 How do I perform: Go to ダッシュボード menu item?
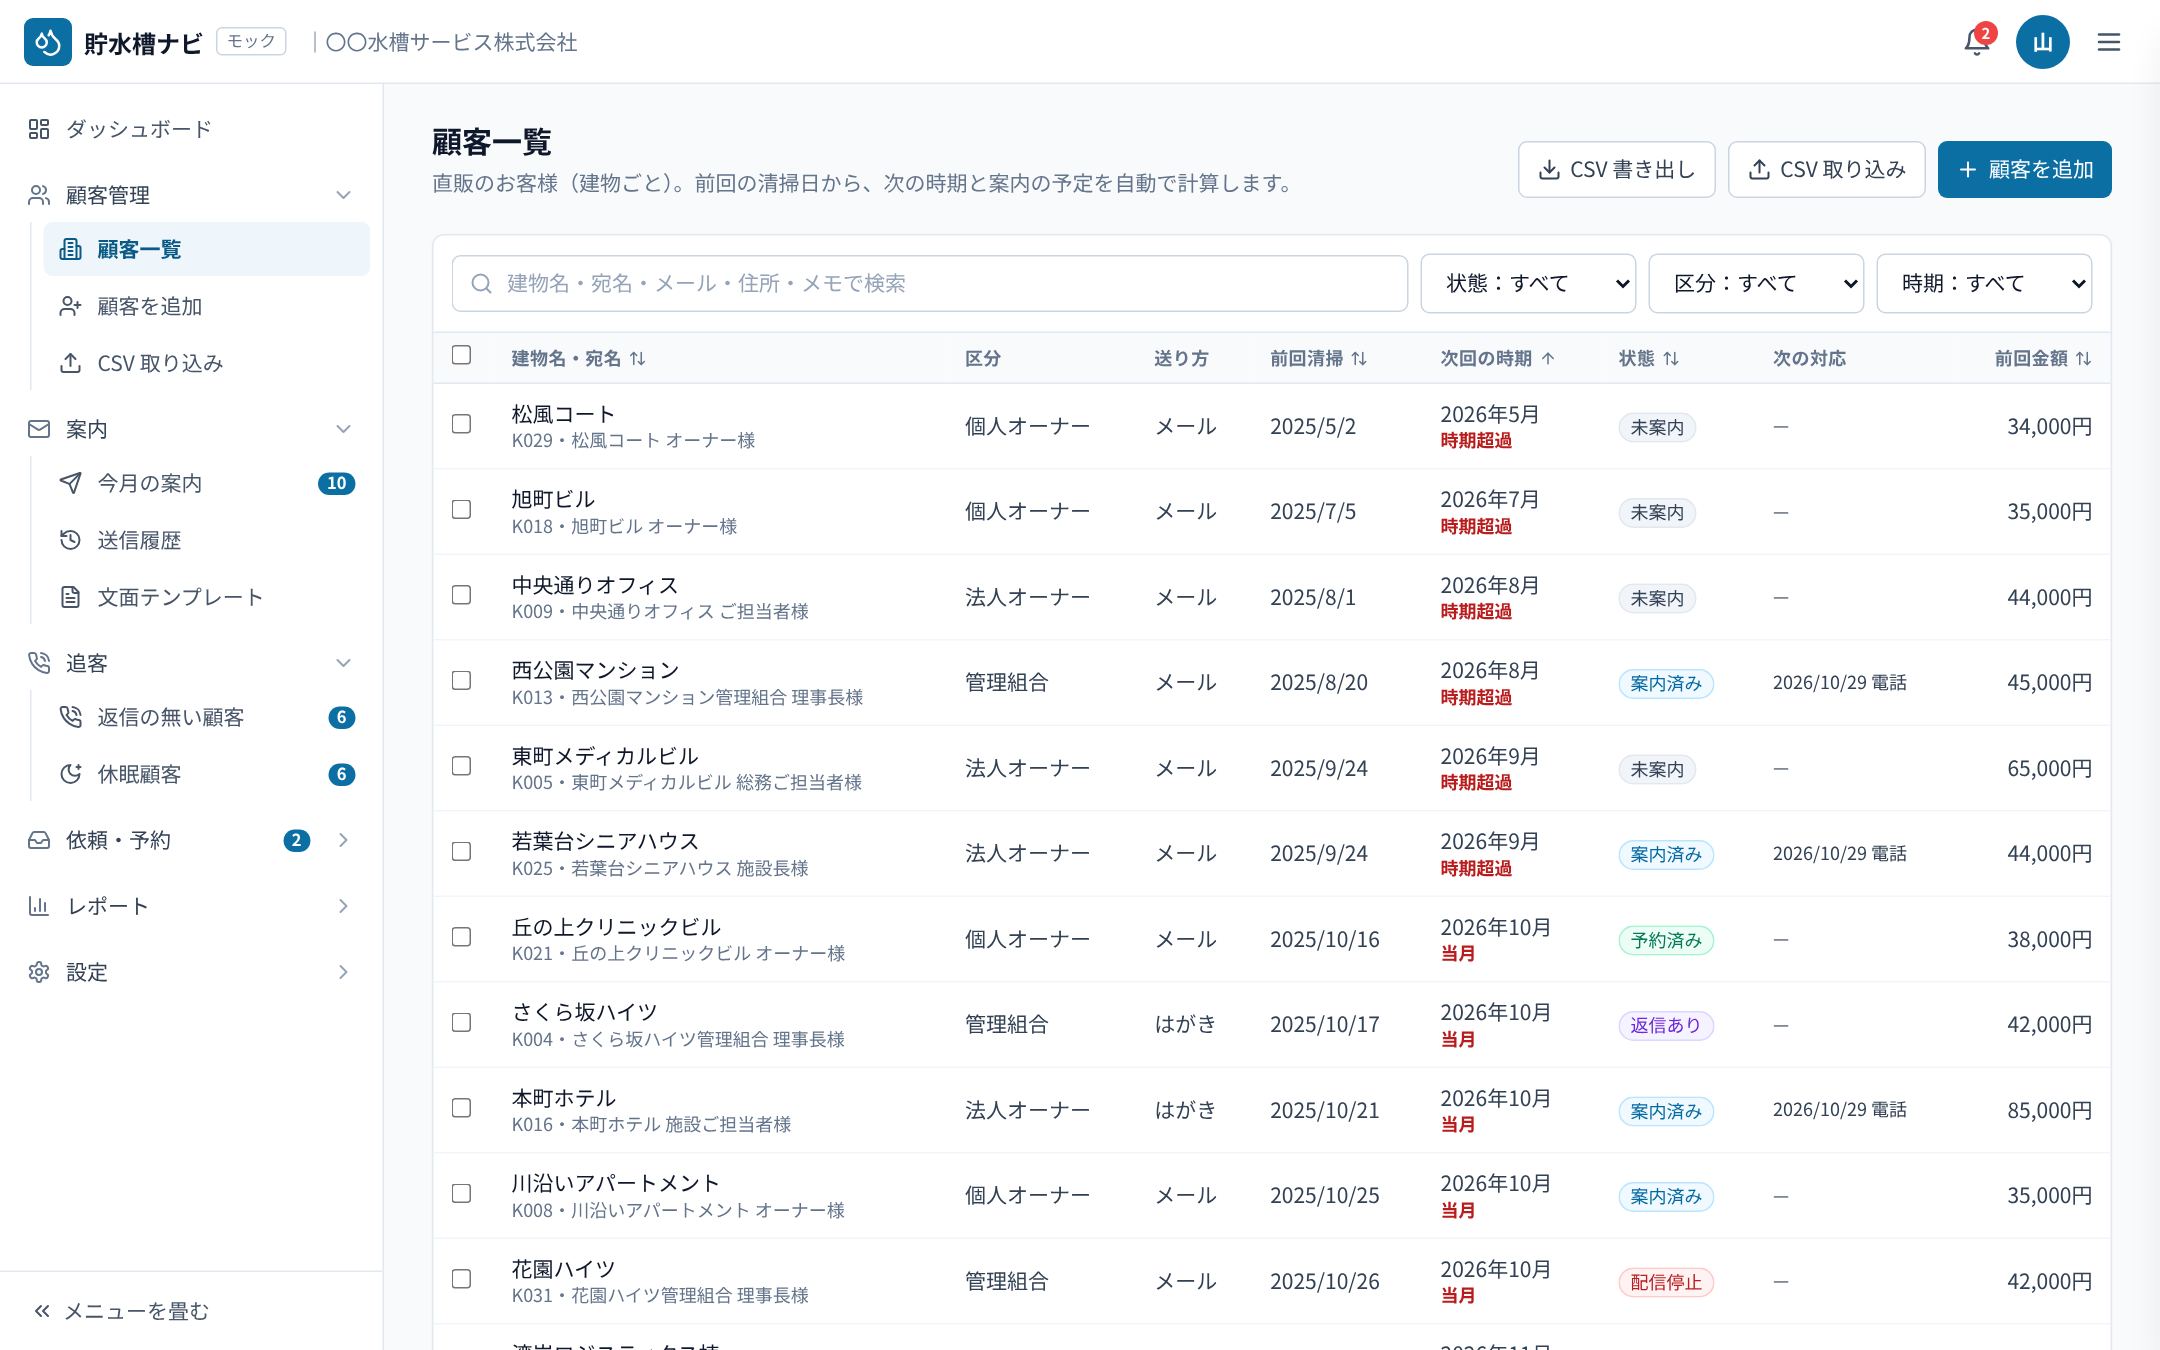190,129
